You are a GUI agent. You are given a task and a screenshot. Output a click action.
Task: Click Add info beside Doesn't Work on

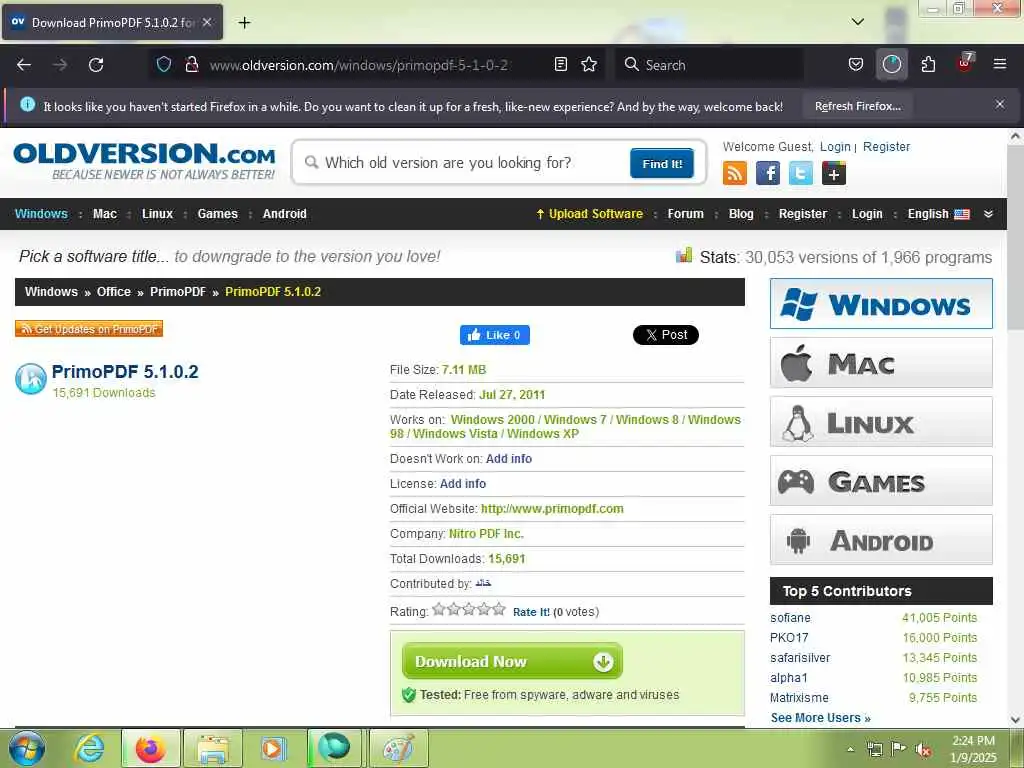click(x=509, y=458)
